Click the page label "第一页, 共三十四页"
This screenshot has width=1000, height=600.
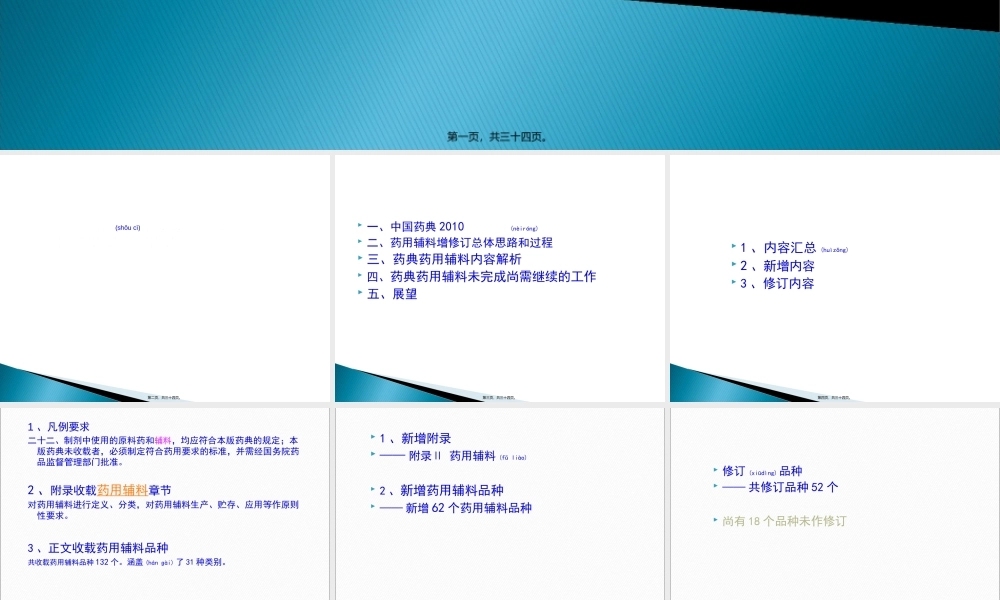click(497, 138)
